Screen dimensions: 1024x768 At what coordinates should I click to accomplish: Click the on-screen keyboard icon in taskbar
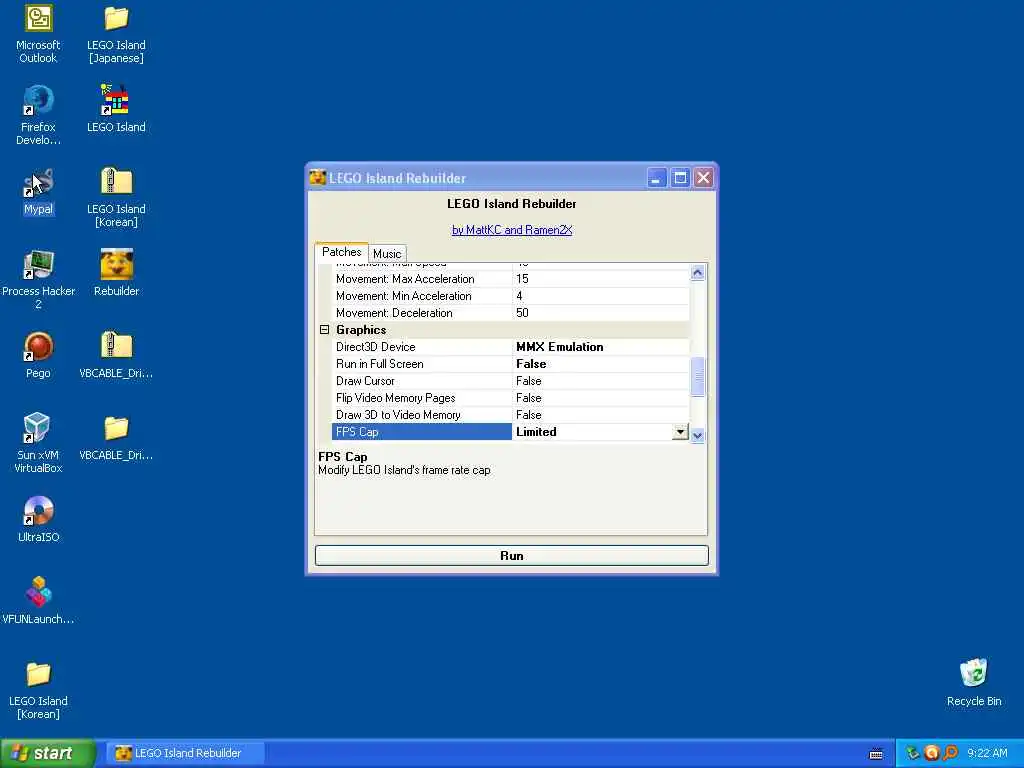(x=876, y=754)
